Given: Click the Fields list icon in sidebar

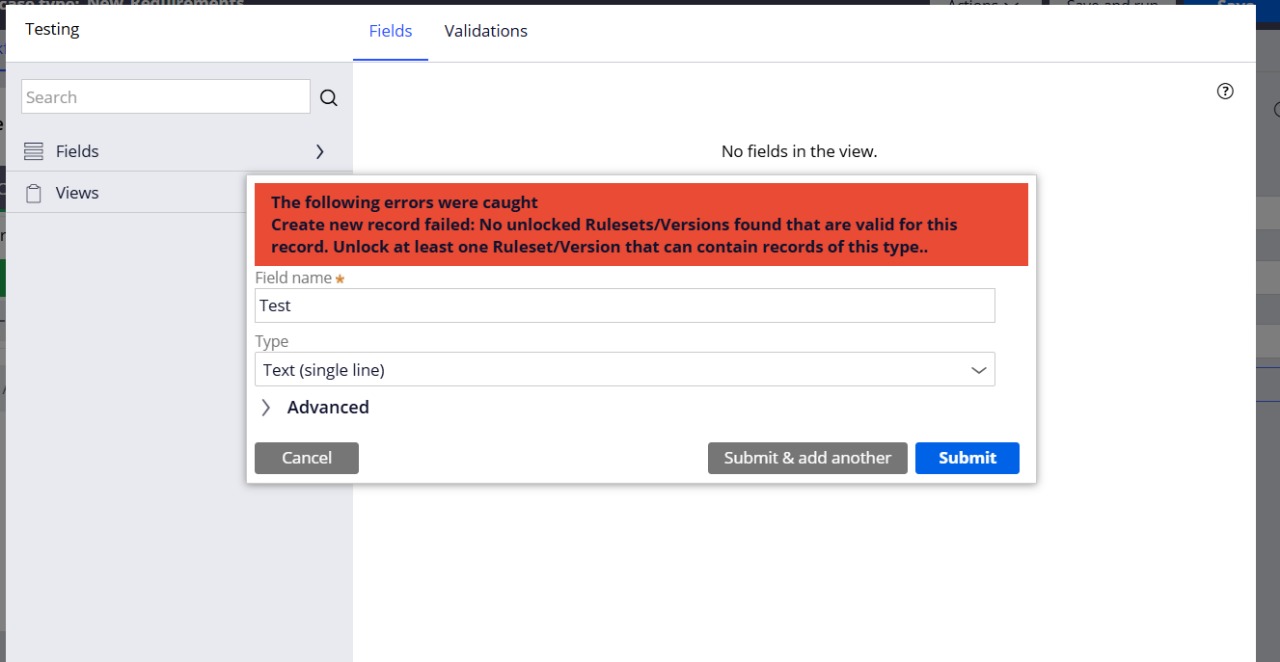Looking at the screenshot, I should click(x=33, y=152).
